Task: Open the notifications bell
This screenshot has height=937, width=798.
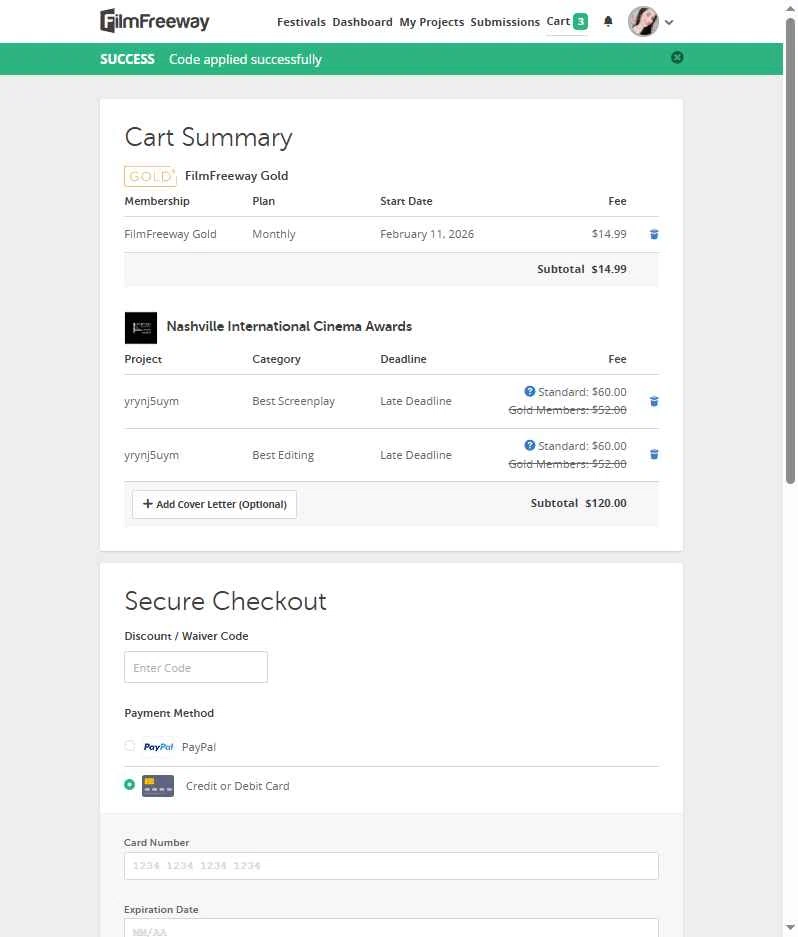Action: click(x=608, y=22)
